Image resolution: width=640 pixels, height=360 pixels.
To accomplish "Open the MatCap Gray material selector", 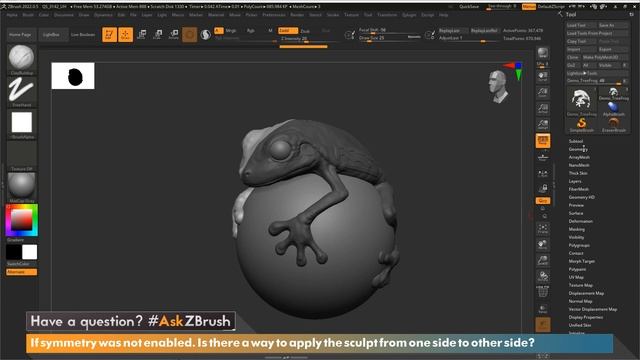I will coord(22,186).
